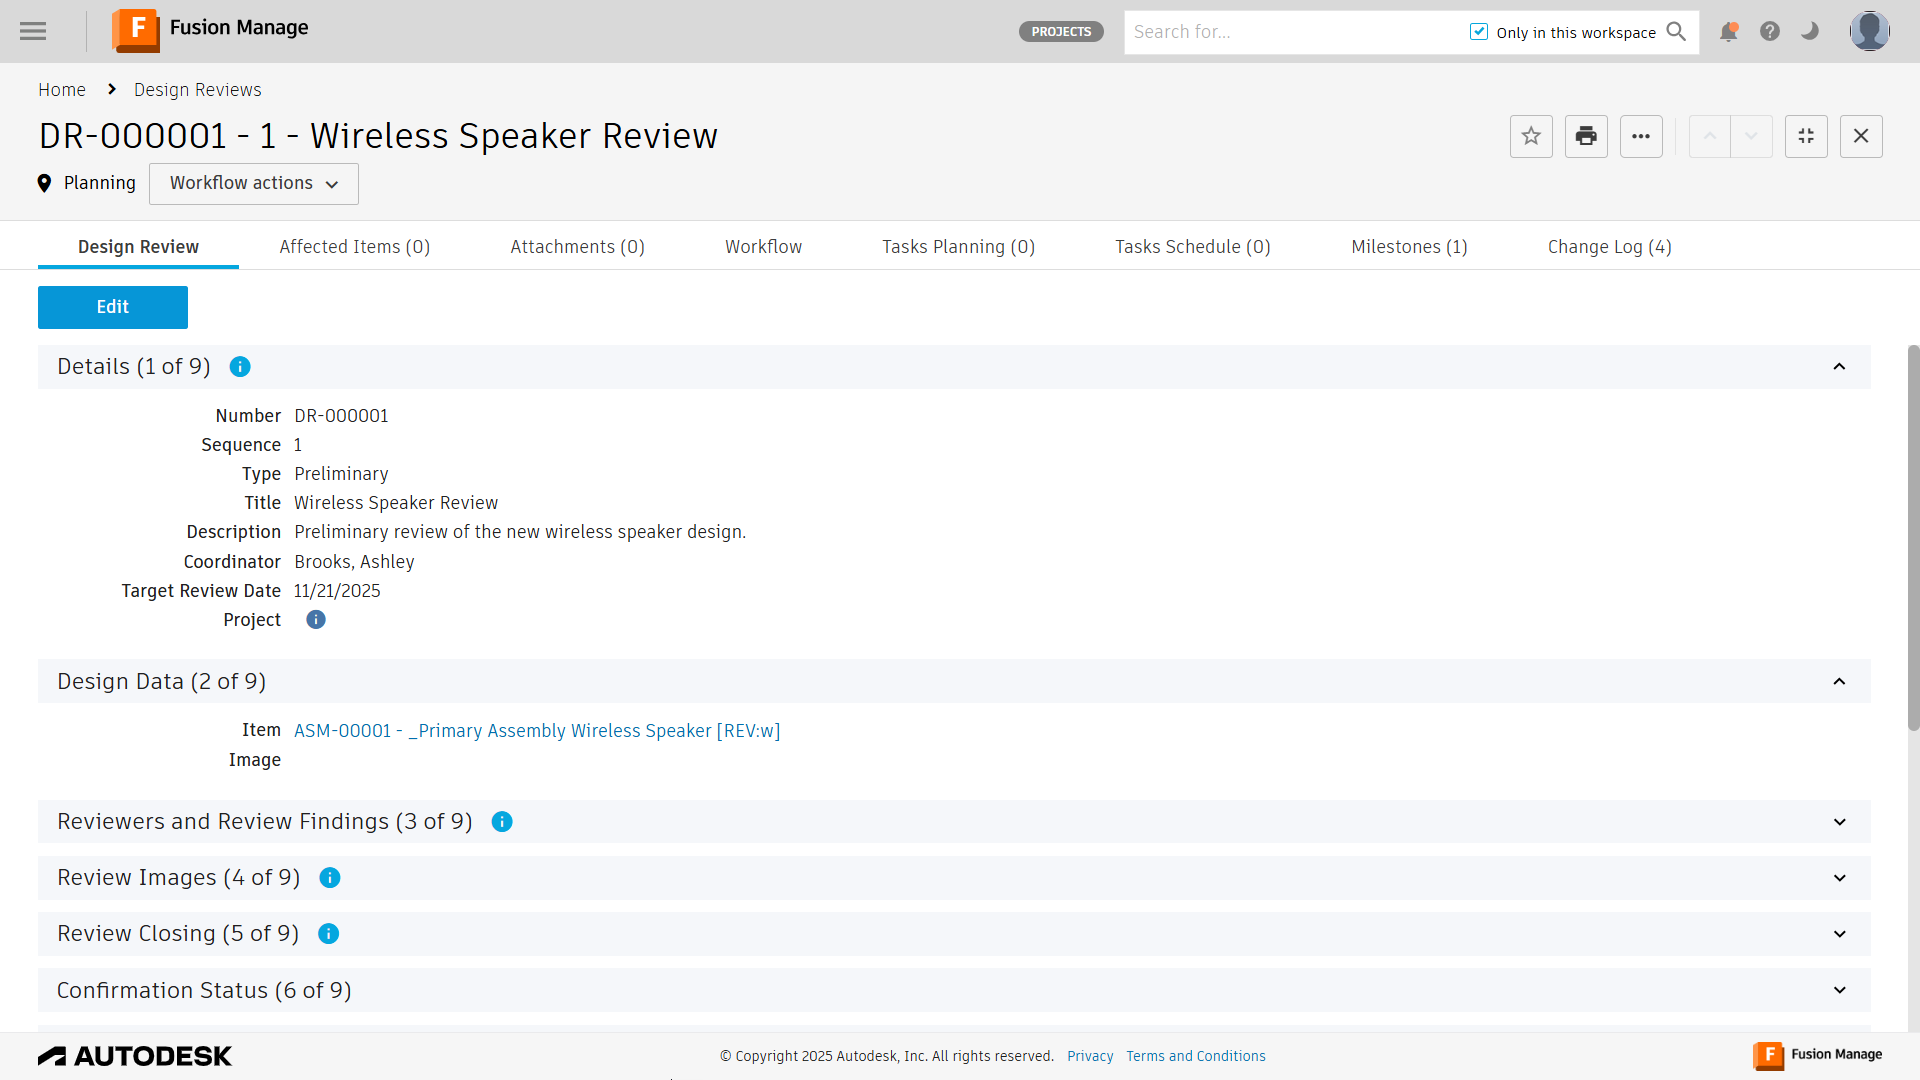Mark this design review as favorite
1920x1080 pixels.
click(1531, 136)
